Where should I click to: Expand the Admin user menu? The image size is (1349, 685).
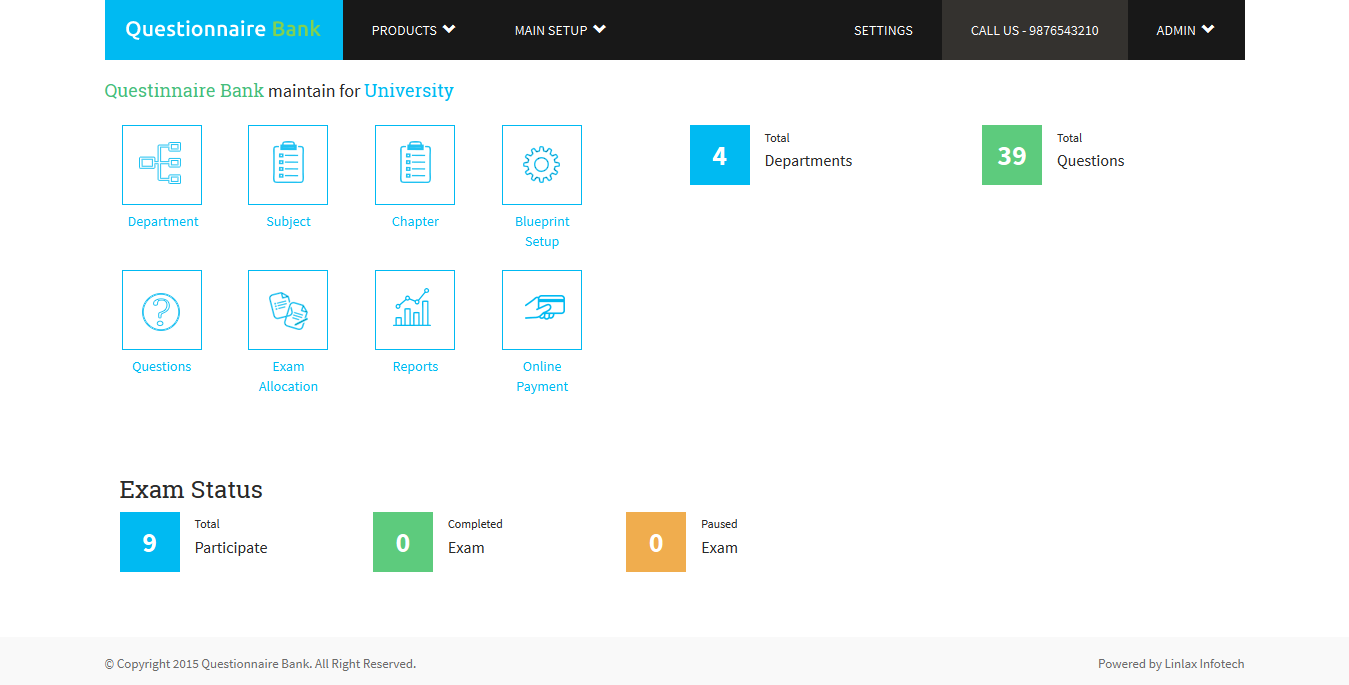pos(1186,30)
